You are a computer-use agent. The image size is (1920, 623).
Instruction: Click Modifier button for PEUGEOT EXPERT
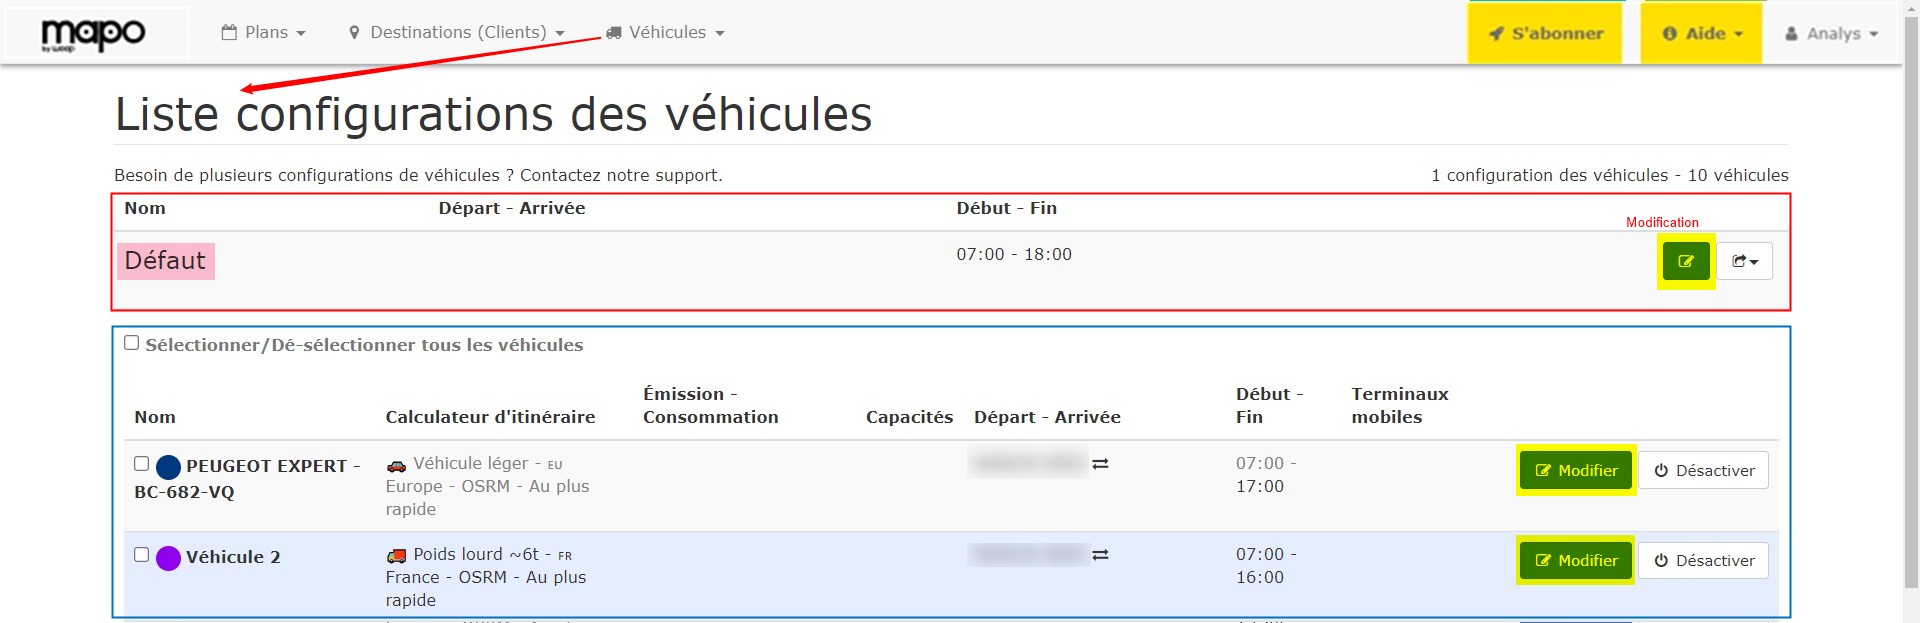click(1575, 471)
